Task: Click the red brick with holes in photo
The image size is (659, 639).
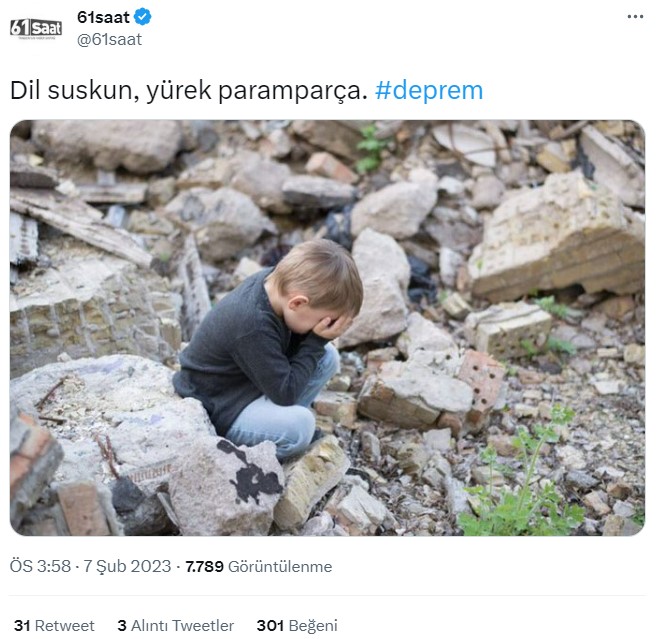Action: coord(482,382)
